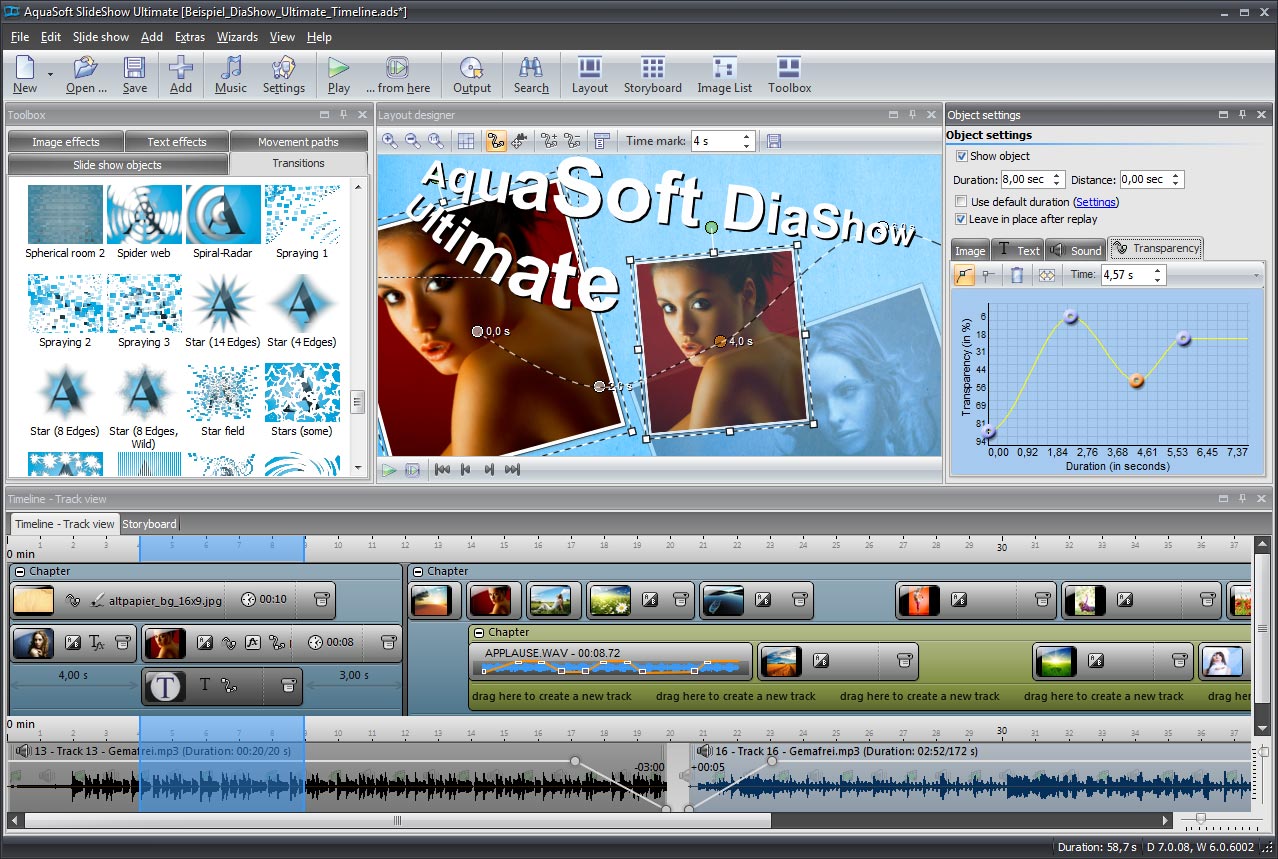Click the Timeline horizontal scrollbar thumb
The width and height of the screenshot is (1278, 859).
point(397,820)
